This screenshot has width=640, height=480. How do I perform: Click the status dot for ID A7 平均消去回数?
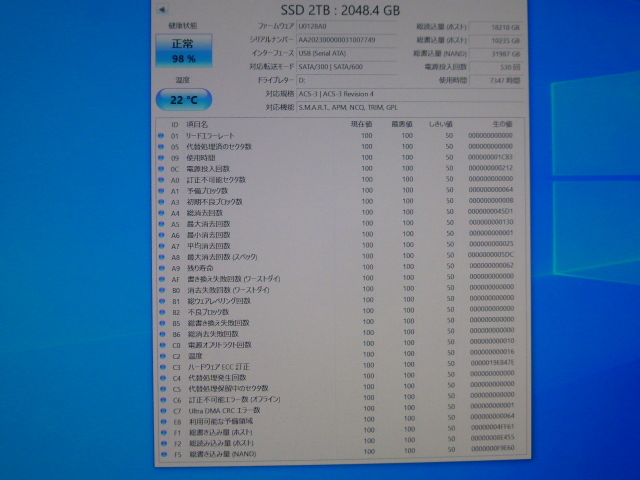coord(162,246)
